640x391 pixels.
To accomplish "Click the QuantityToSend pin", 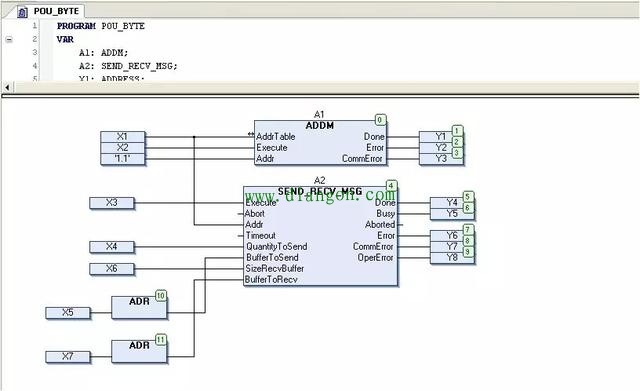I will (x=276, y=247).
